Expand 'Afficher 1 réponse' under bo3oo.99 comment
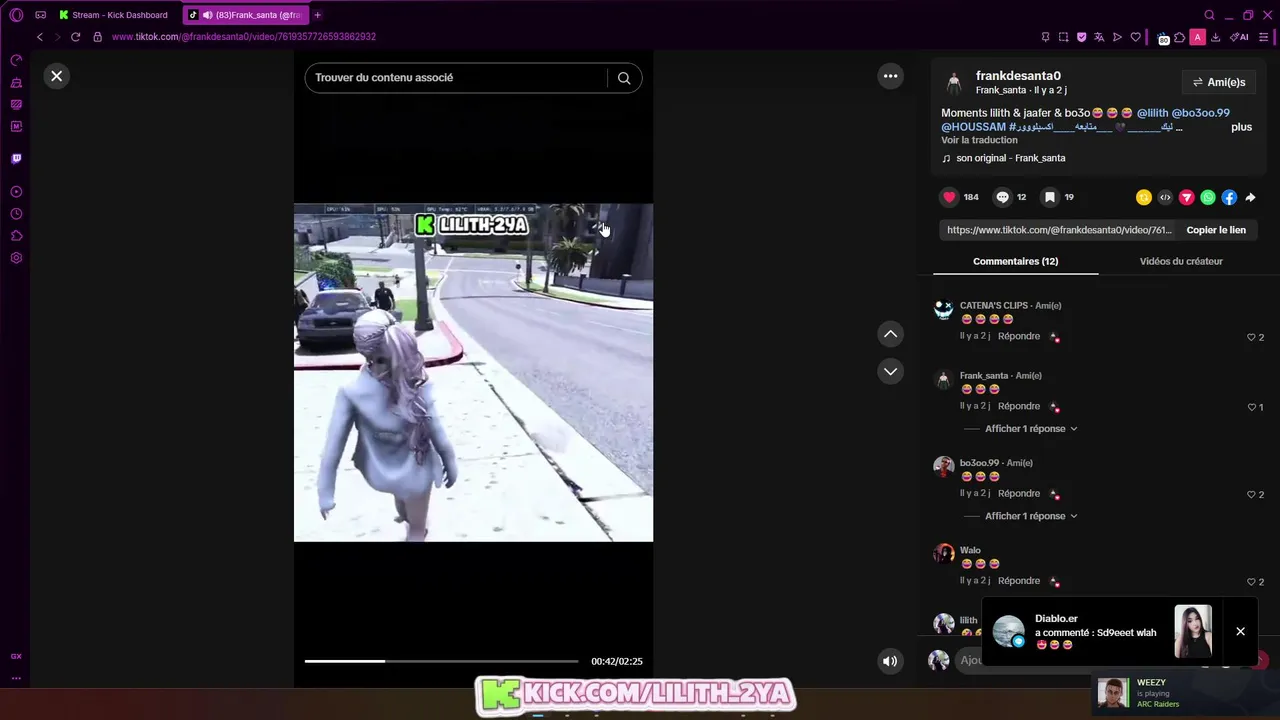 click(x=1031, y=516)
